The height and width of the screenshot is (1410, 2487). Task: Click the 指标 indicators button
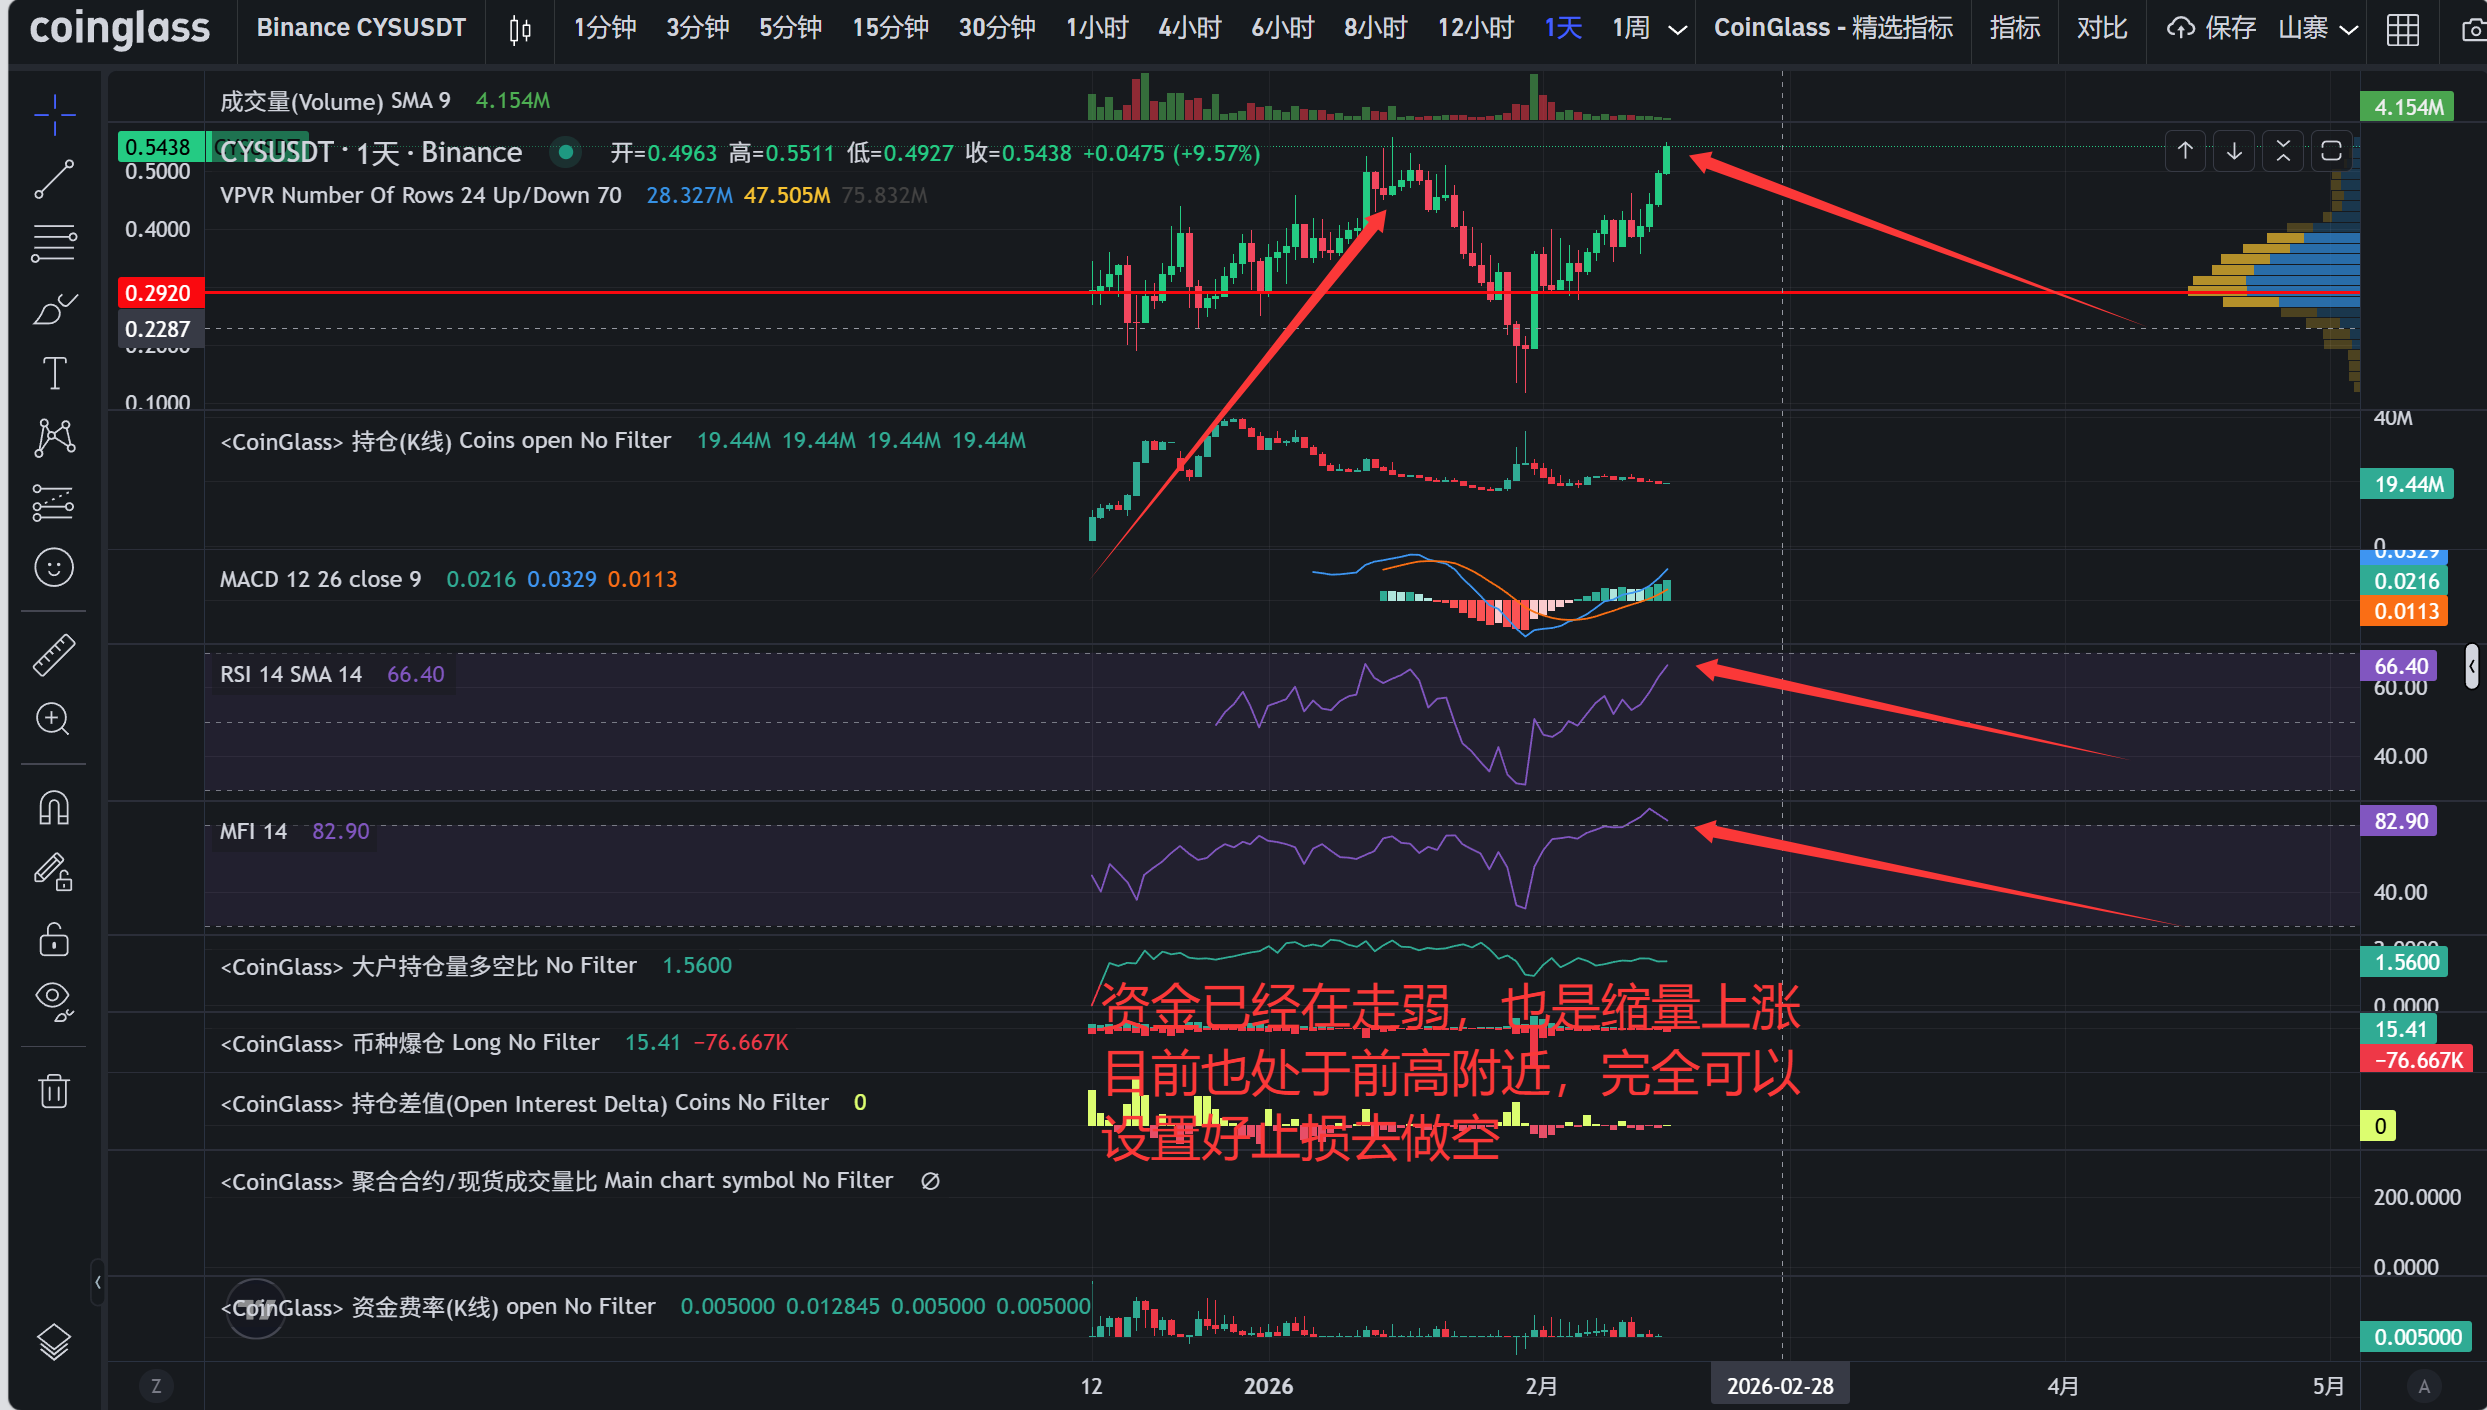point(2014,29)
